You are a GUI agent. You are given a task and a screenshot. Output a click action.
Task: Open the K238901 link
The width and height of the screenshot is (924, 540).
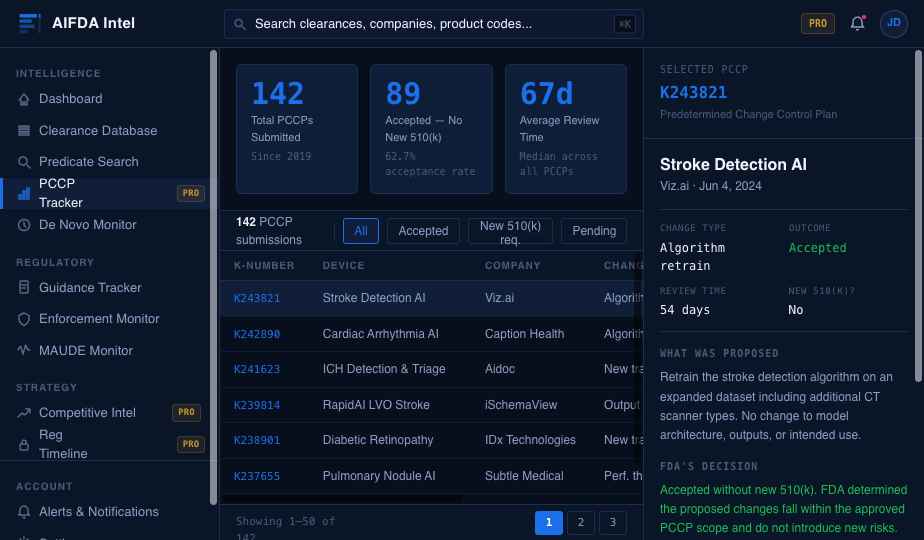tap(256, 440)
